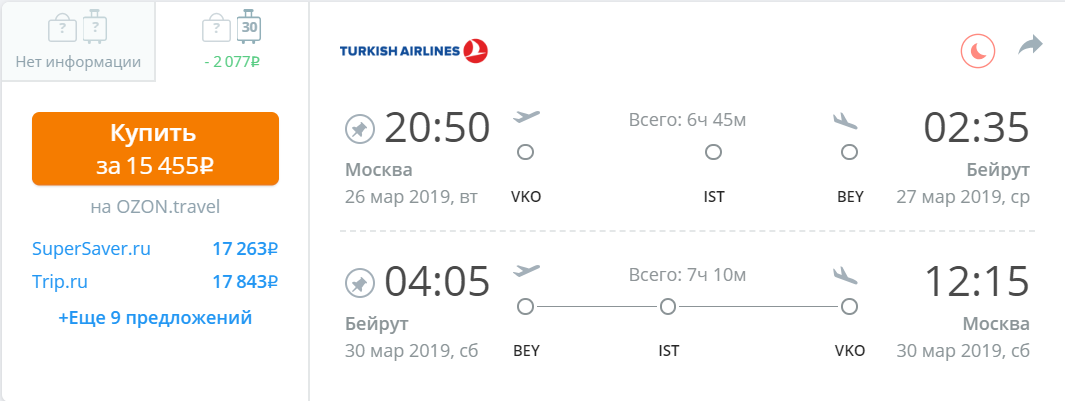Click the return takeoff plane icon
This screenshot has height=401, width=1065.
click(526, 271)
